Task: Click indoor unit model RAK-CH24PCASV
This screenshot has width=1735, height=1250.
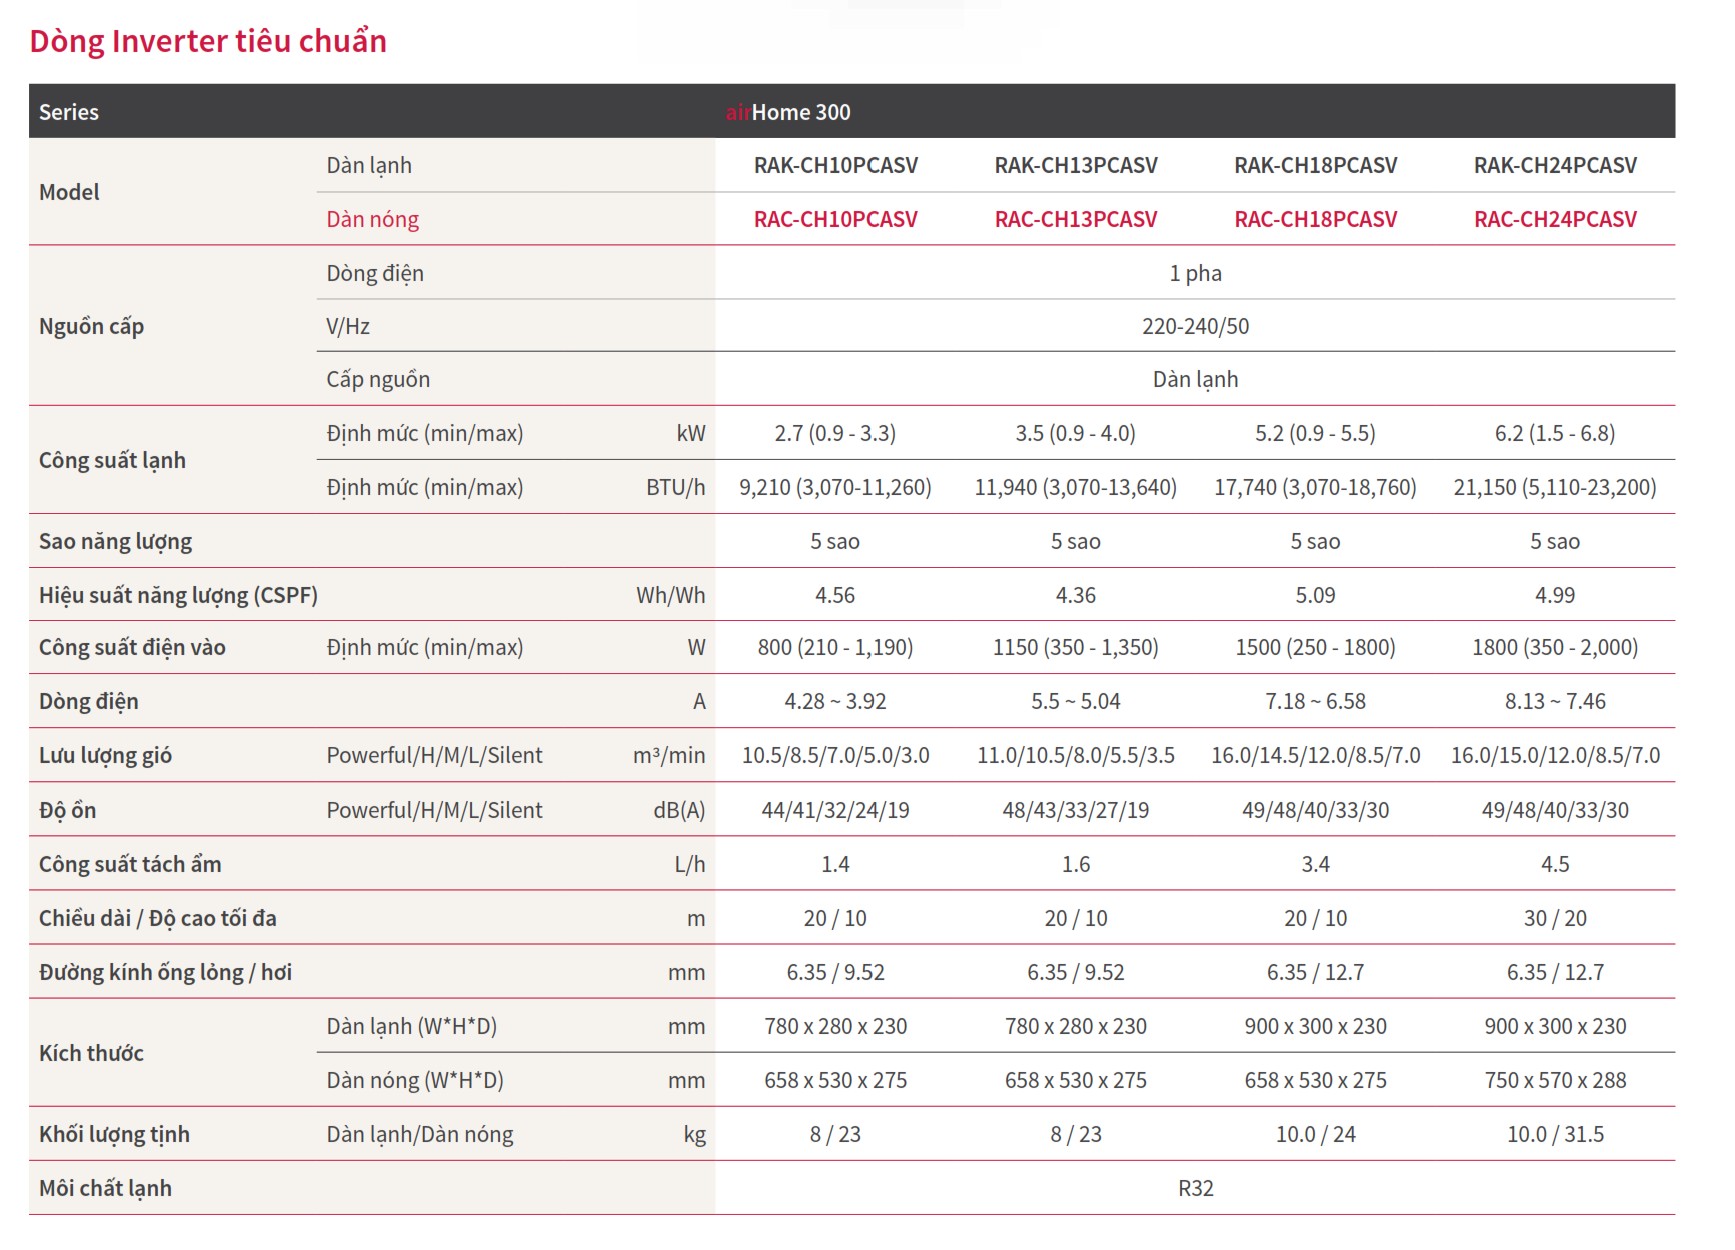Action: (1556, 165)
